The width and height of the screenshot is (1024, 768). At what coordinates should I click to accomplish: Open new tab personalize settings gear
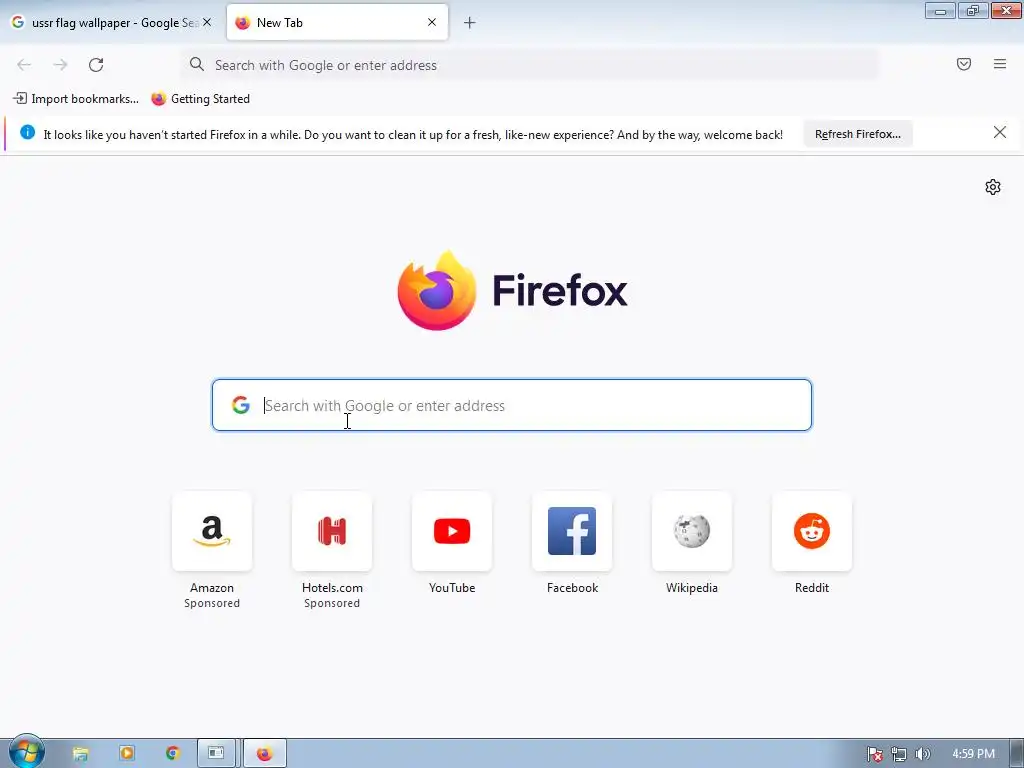tap(993, 187)
